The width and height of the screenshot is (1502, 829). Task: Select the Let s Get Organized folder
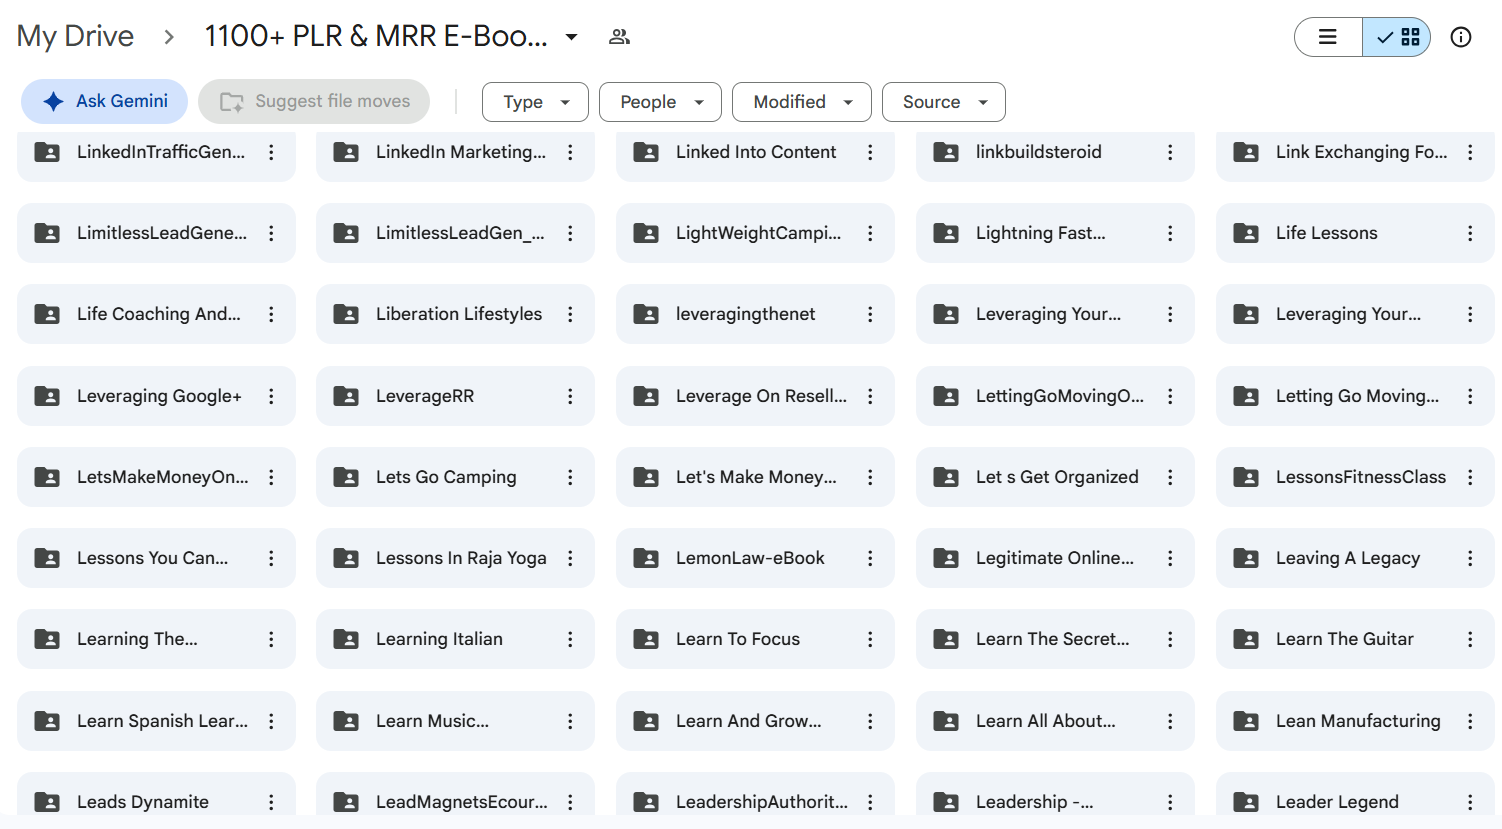pos(1055,477)
